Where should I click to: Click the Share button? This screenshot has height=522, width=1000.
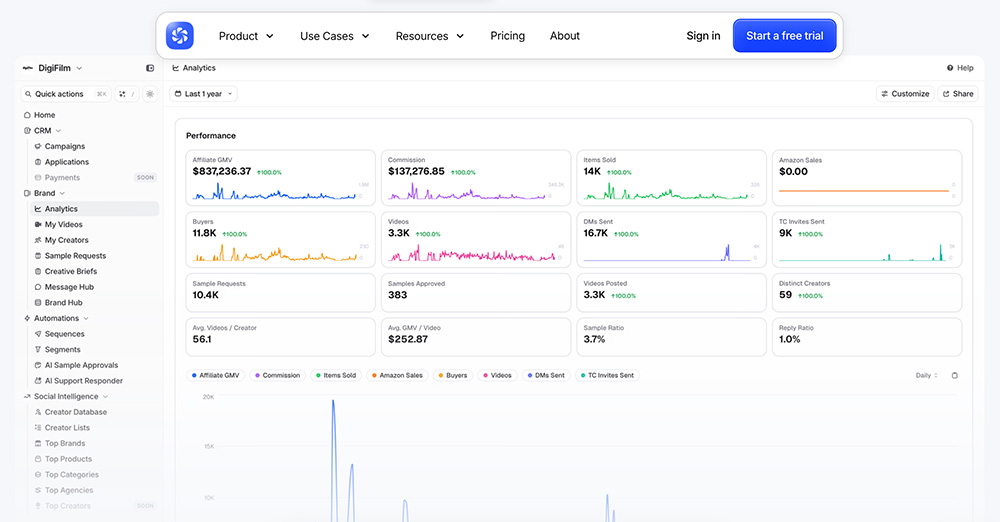click(958, 94)
